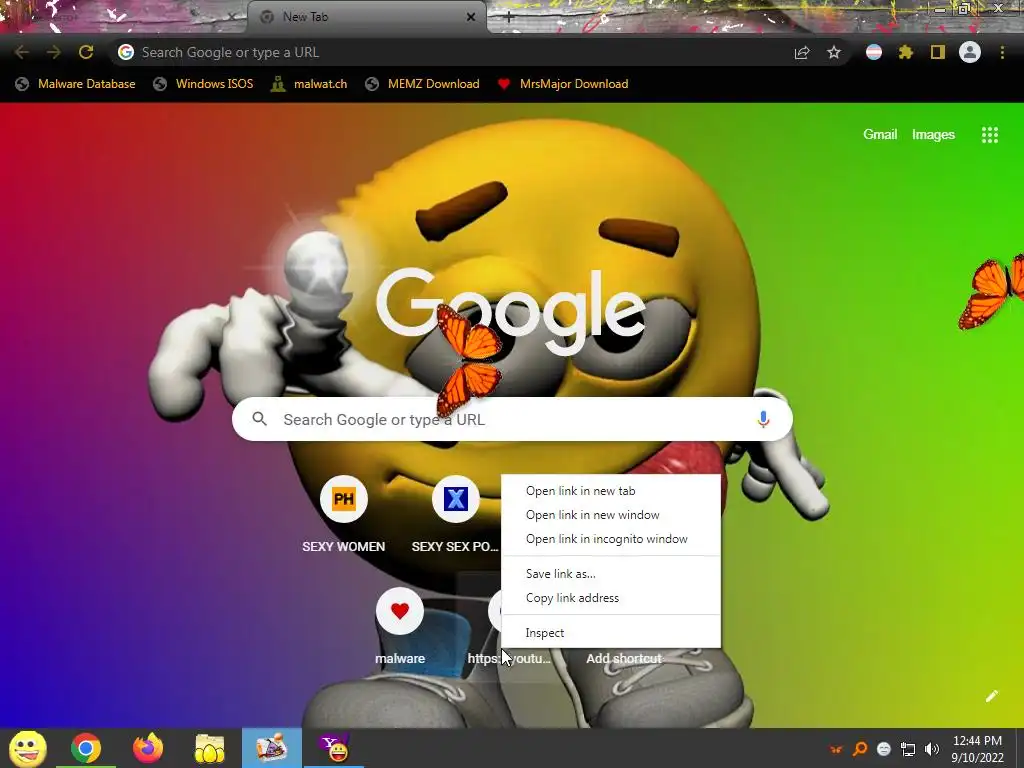Click the forward navigation arrow
The width and height of the screenshot is (1024, 768).
[54, 52]
